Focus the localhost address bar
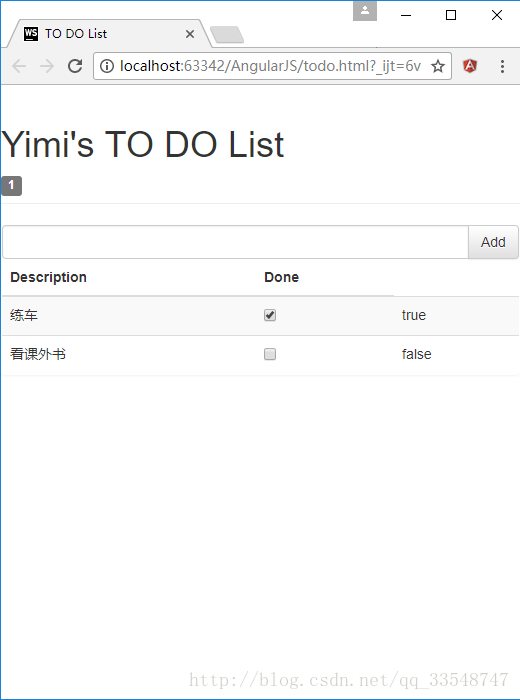520x700 pixels. point(270,66)
